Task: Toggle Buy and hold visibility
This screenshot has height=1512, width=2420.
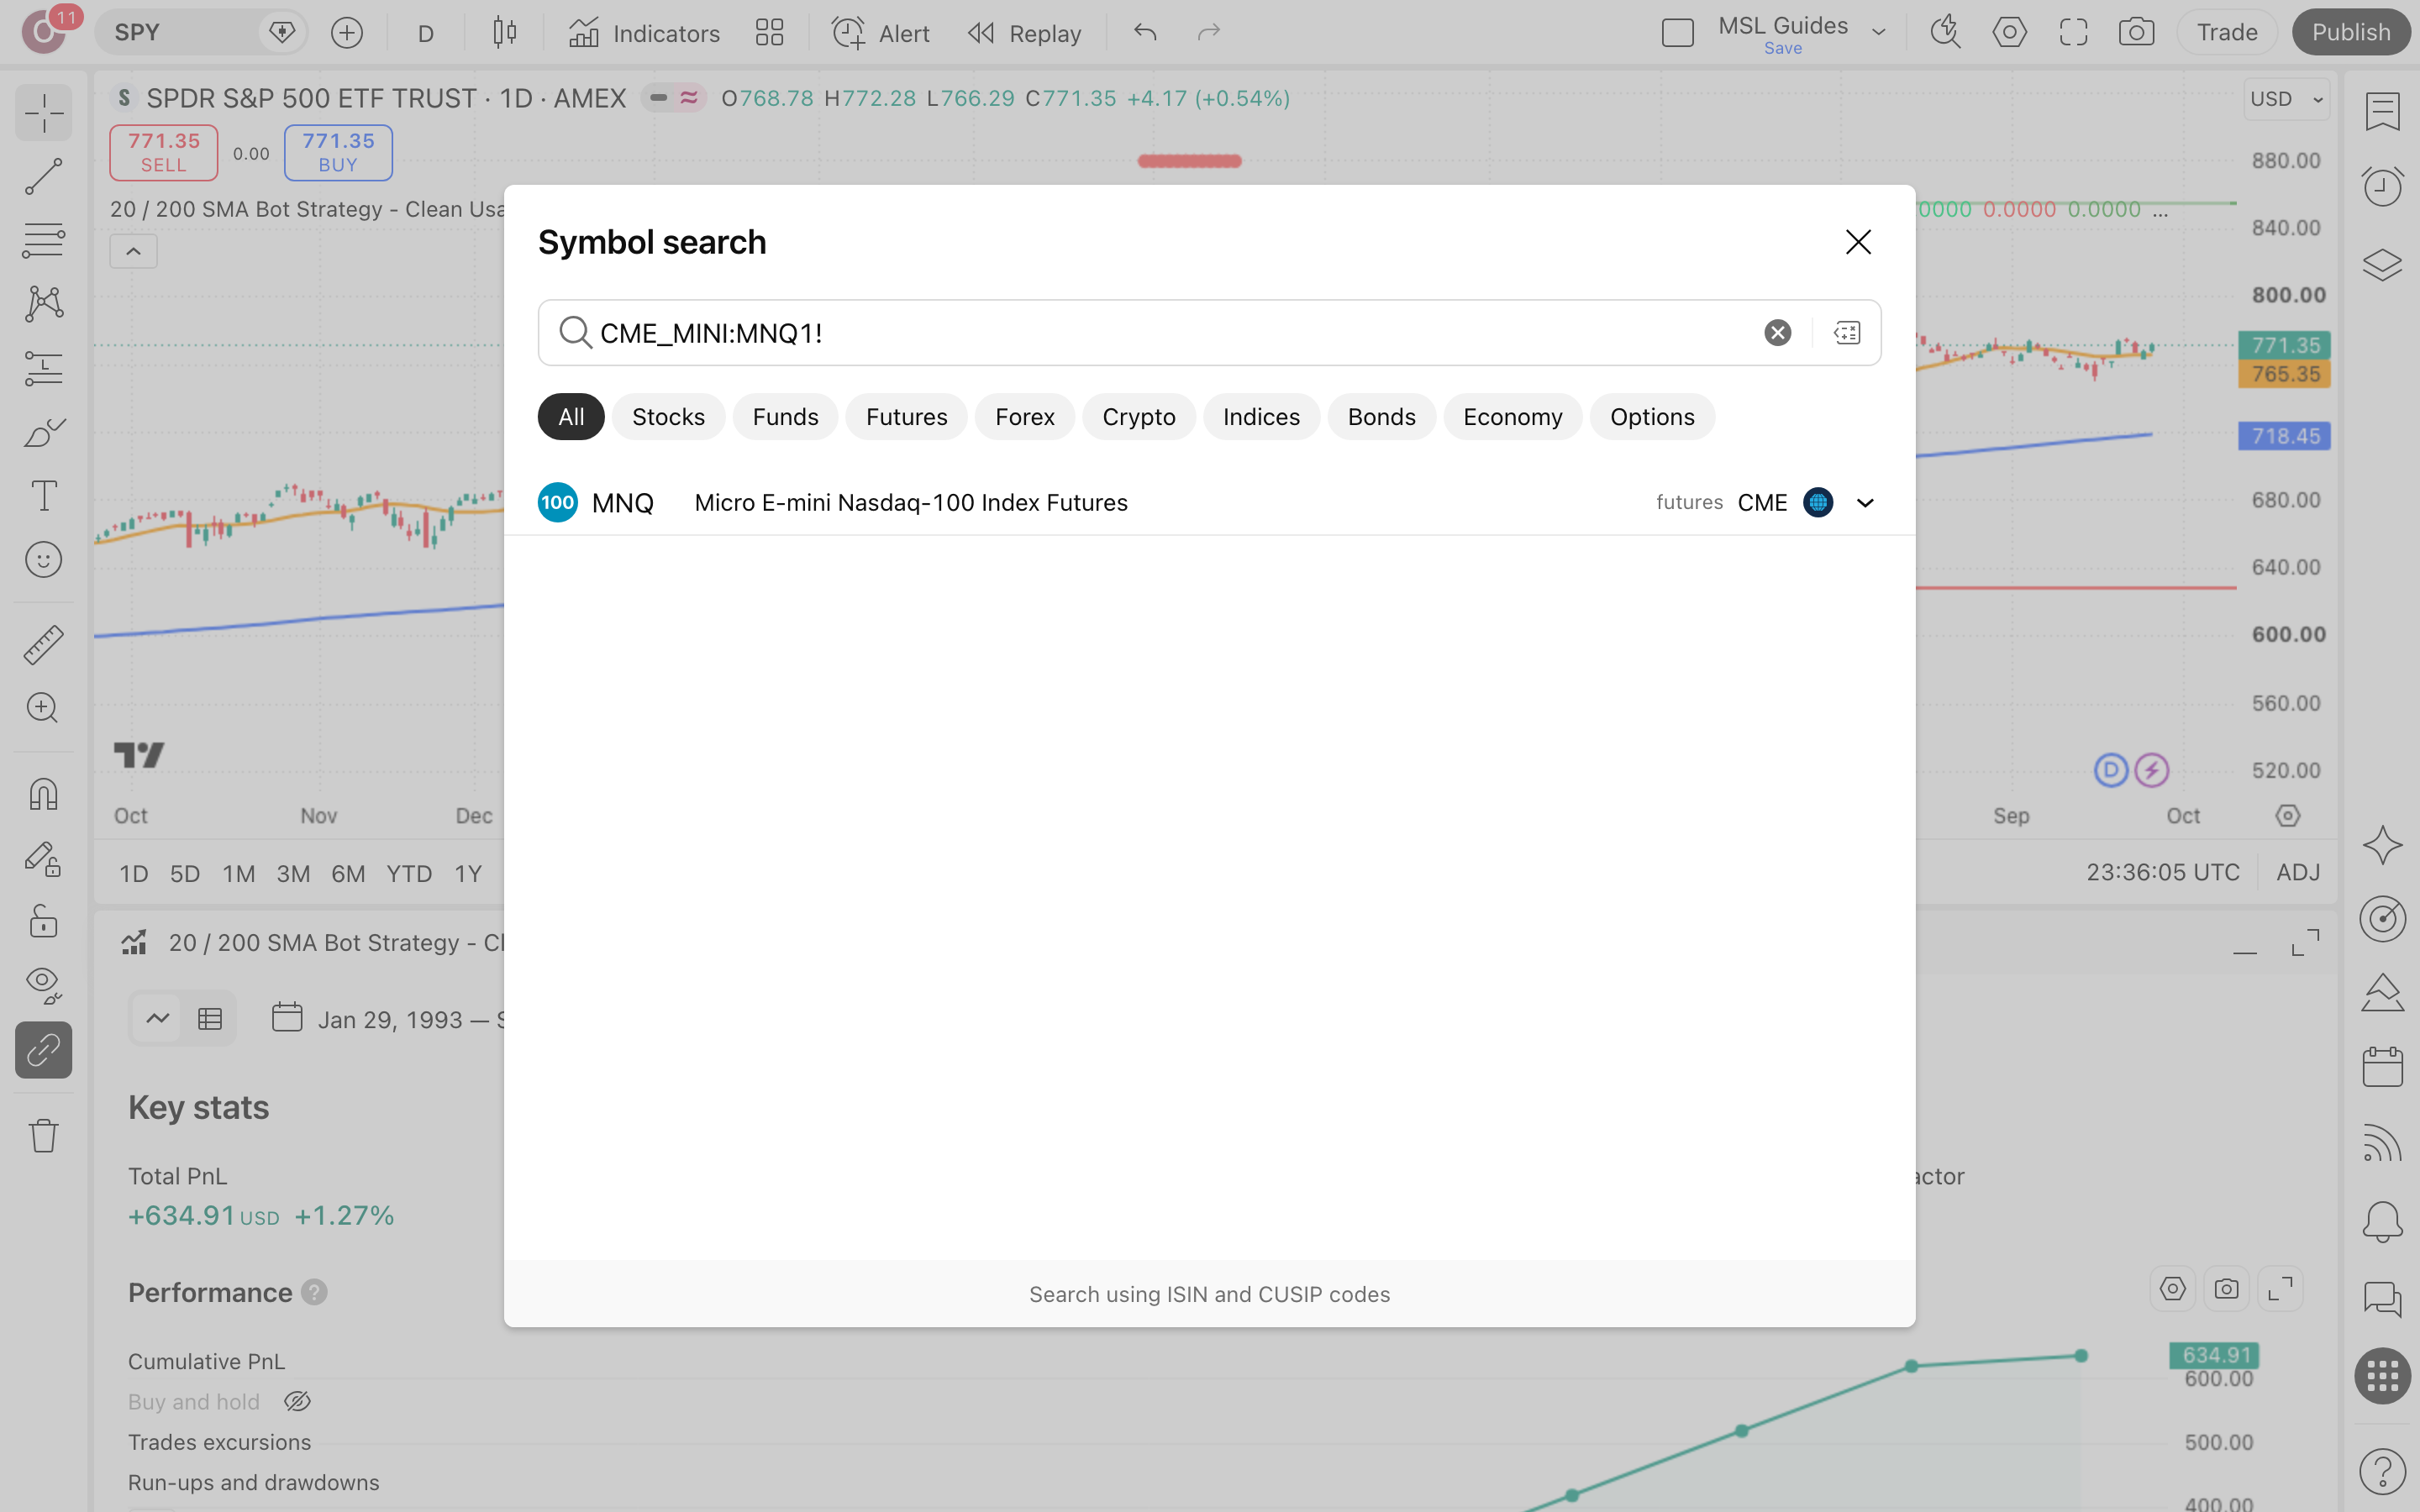Action: (x=297, y=1402)
